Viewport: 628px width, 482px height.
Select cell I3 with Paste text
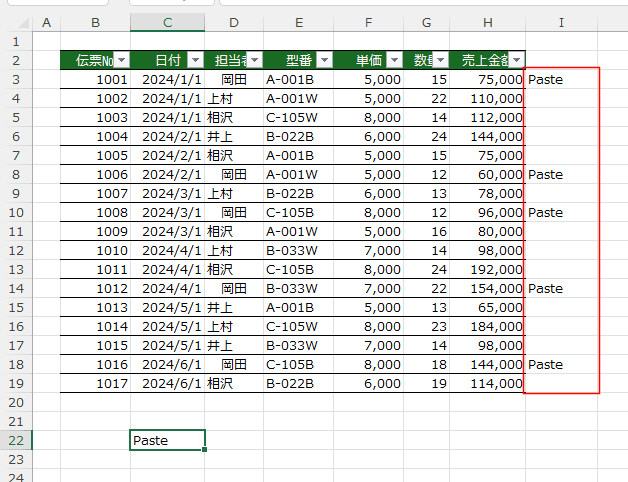click(562, 79)
